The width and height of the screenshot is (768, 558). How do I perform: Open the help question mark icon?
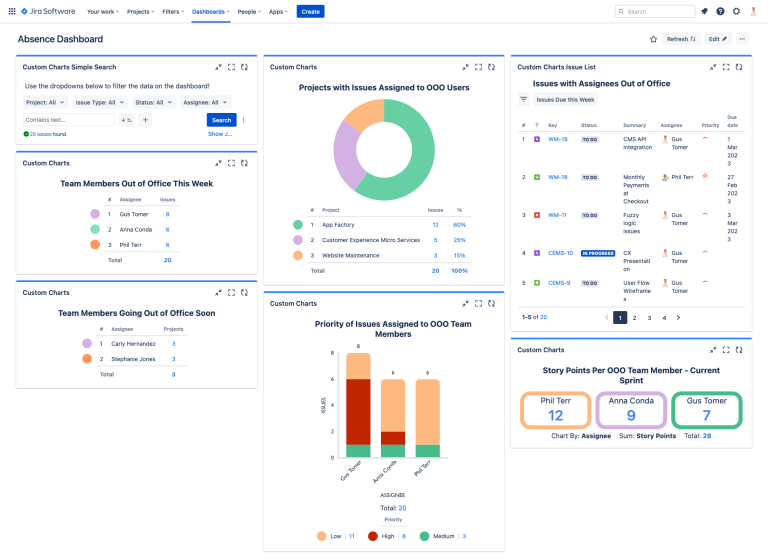coord(720,11)
